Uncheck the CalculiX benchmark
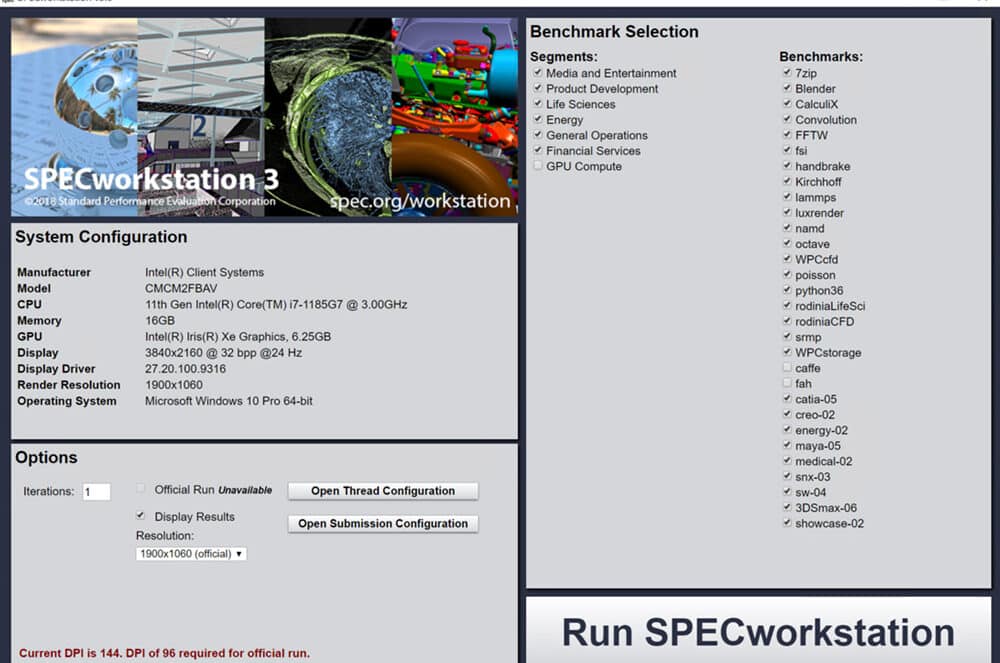The height and width of the screenshot is (663, 1000). [x=787, y=103]
